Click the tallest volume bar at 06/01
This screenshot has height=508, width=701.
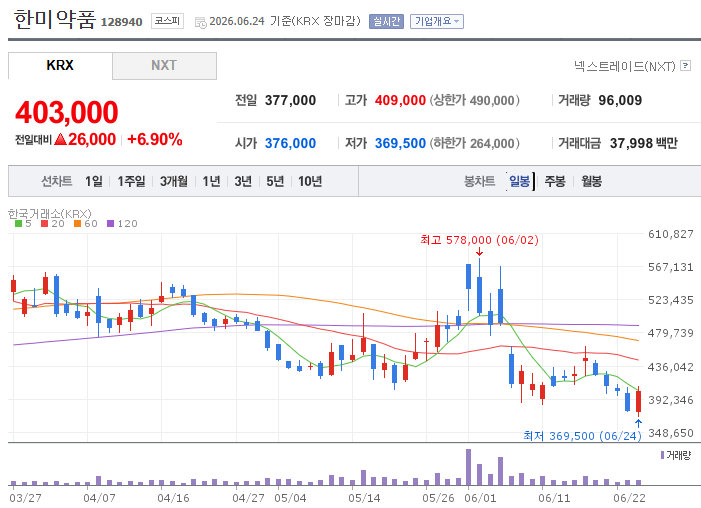pyautogui.click(x=469, y=467)
